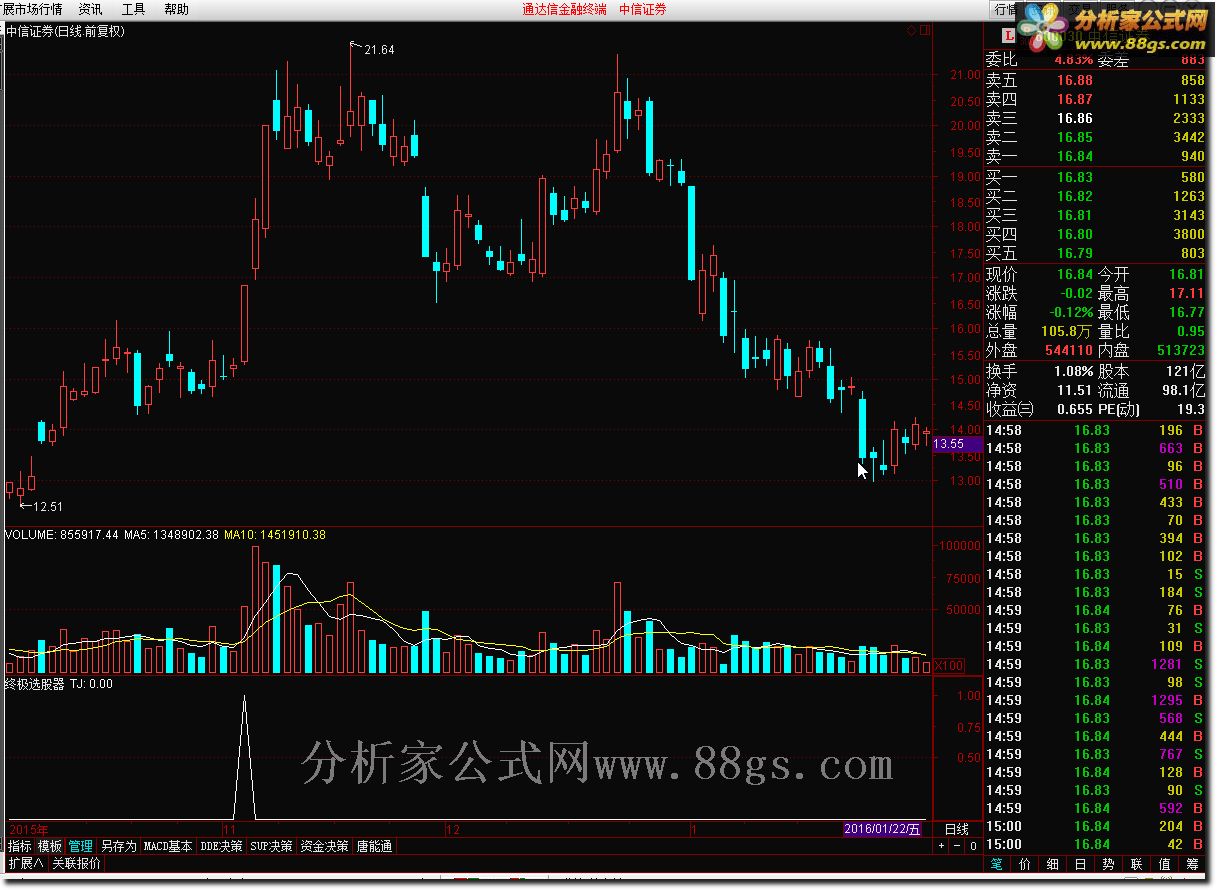This screenshot has width=1217, height=890.
Task: Open the 日线 period selector
Action: [x=957, y=829]
